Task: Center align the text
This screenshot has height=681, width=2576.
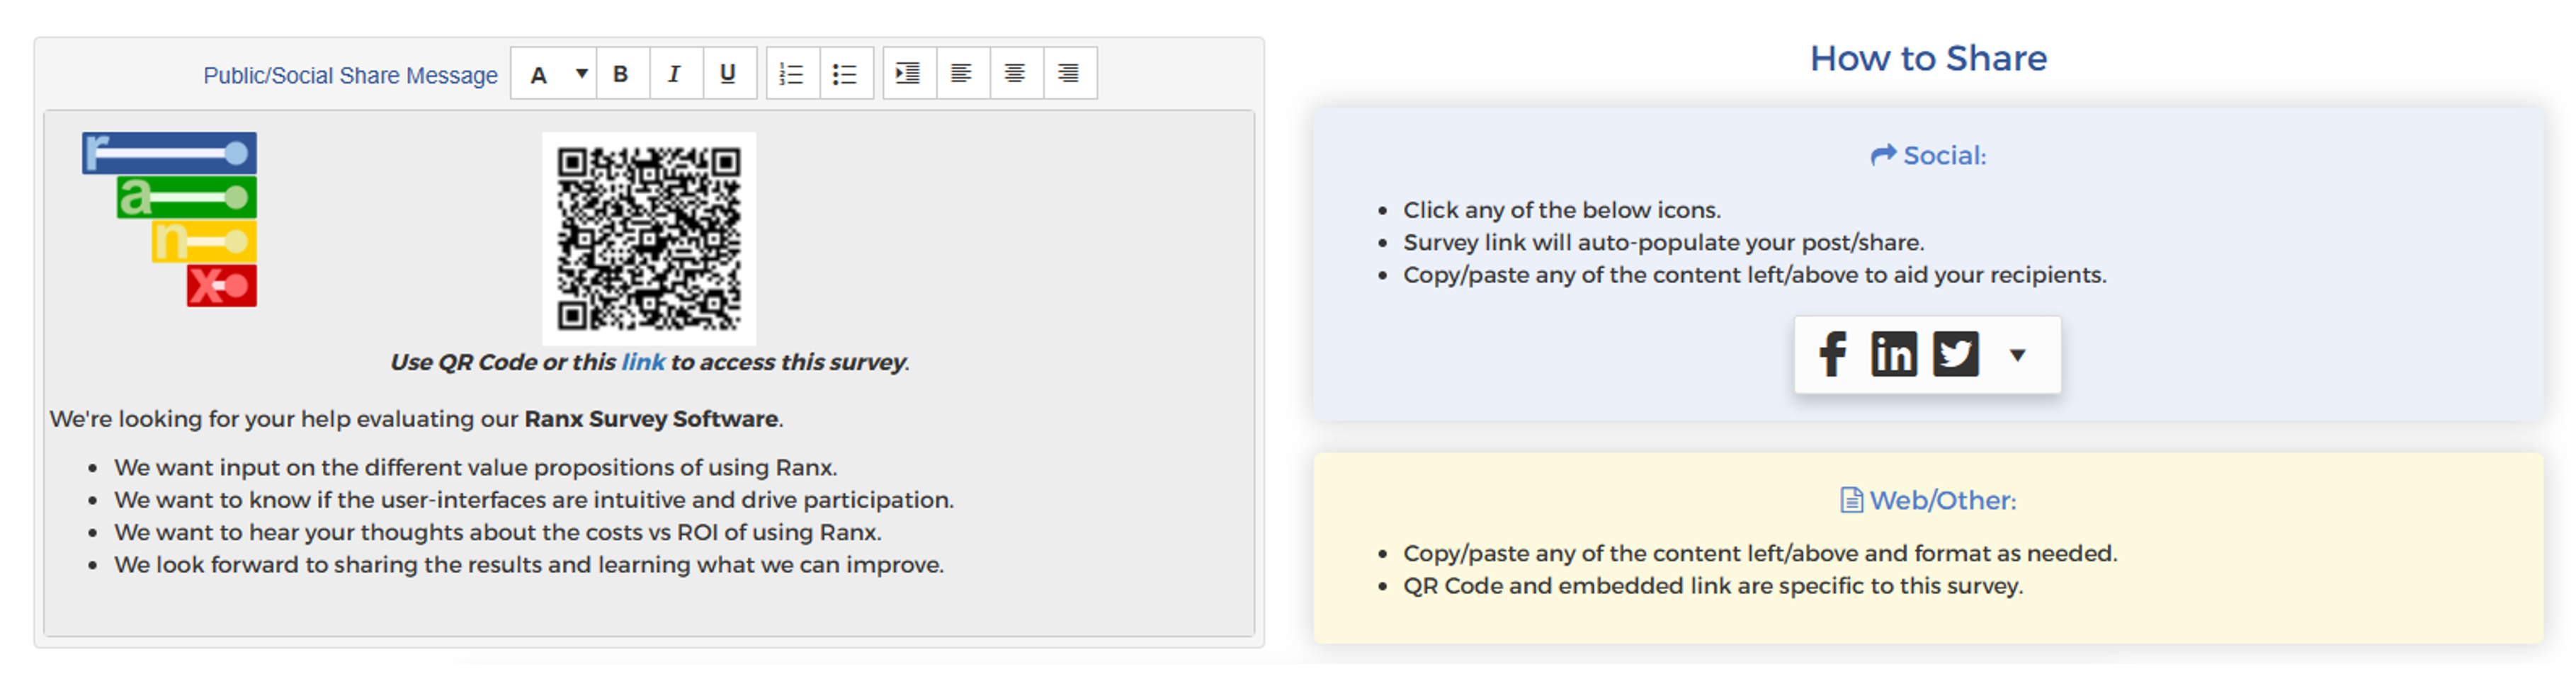Action: click(1015, 72)
